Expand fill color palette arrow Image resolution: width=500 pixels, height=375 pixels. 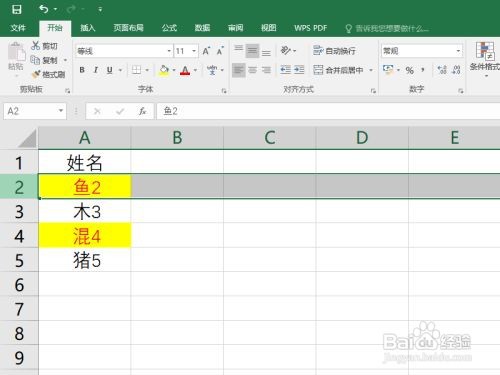click(174, 70)
